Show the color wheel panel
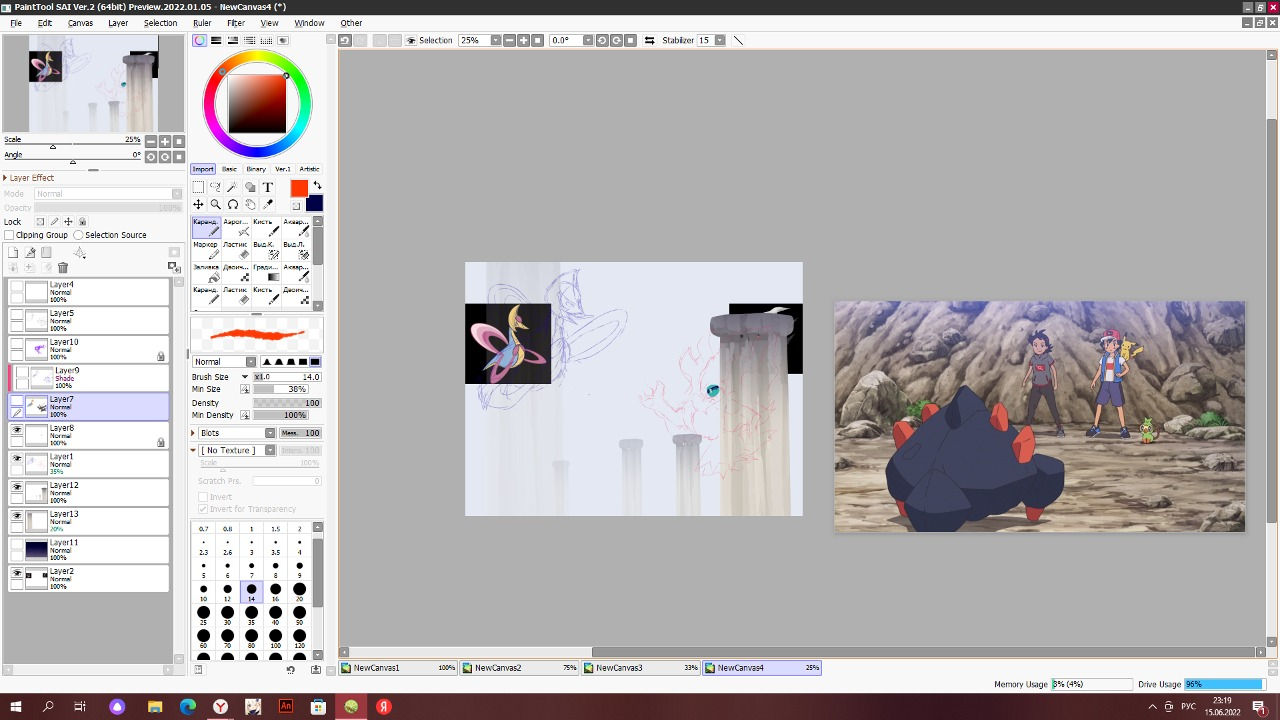 (x=200, y=40)
